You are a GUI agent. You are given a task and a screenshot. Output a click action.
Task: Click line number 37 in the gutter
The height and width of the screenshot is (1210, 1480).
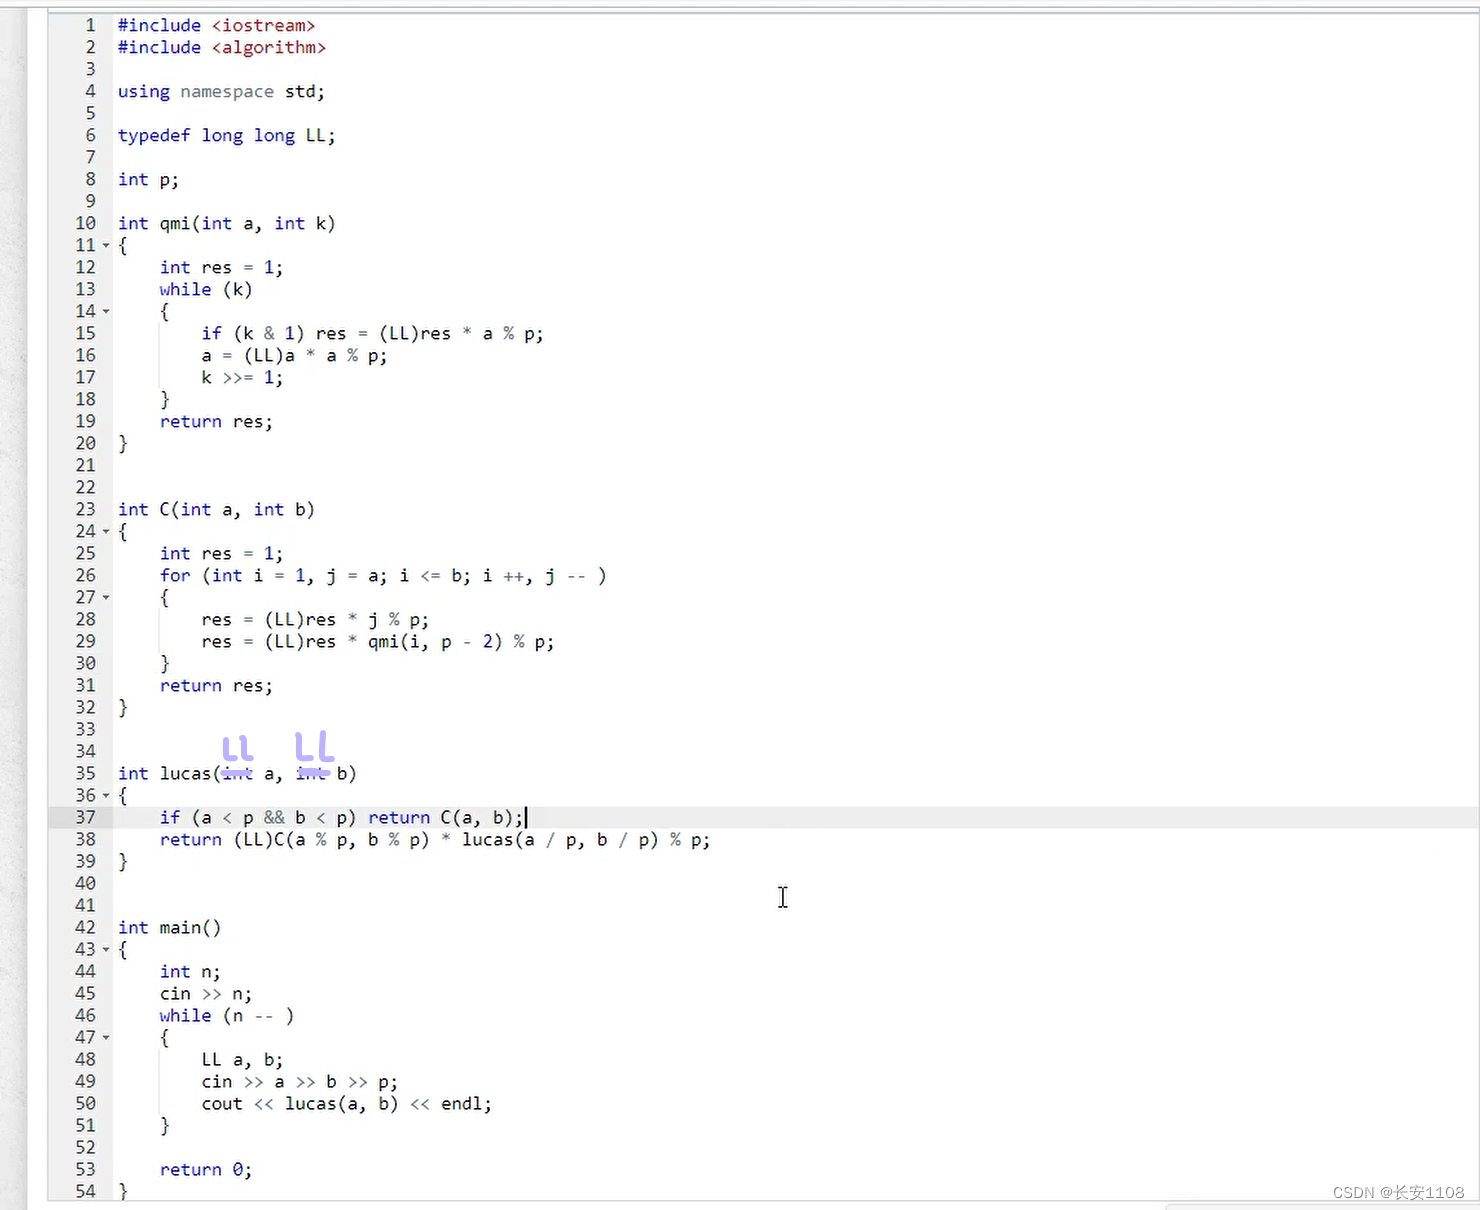86,817
